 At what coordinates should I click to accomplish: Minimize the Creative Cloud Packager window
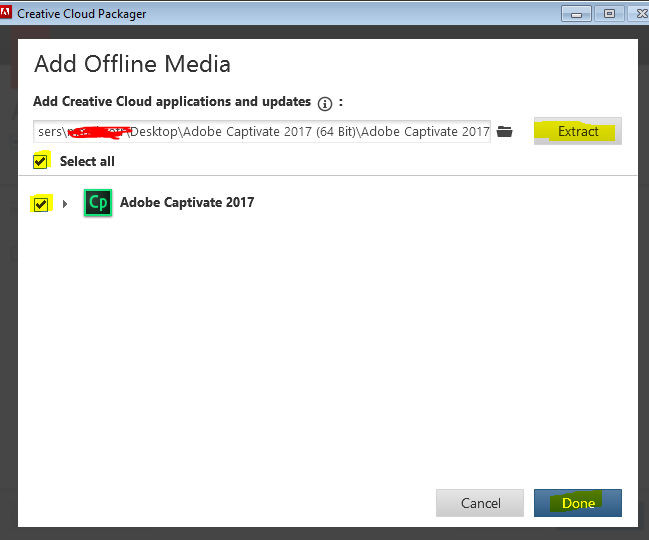[x=576, y=14]
